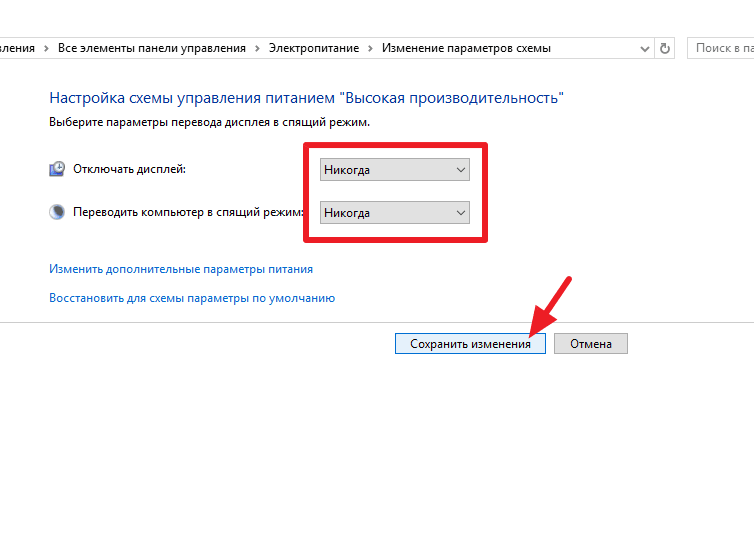This screenshot has width=754, height=558.
Task: Expand address bar history chevron
Action: pos(645,49)
